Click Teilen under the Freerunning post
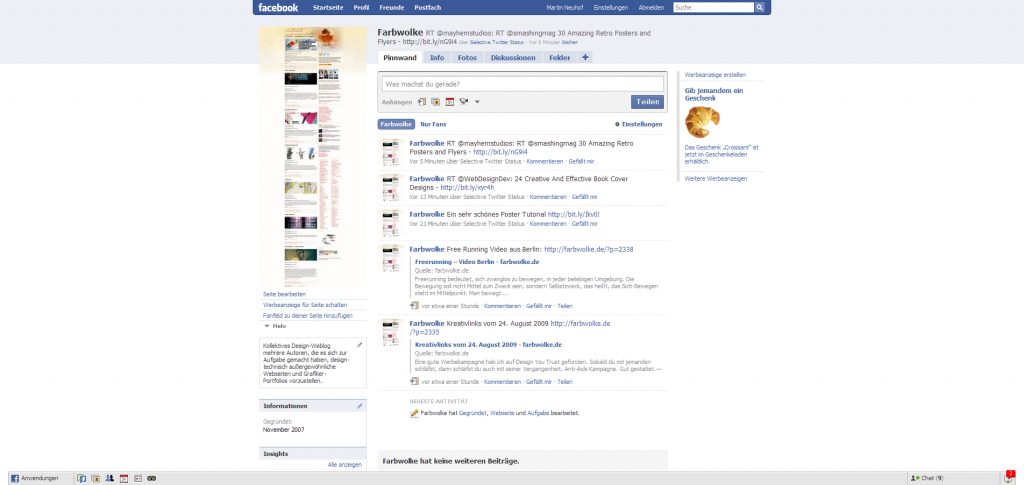This screenshot has height=485, width=1024. pyautogui.click(x=565, y=305)
